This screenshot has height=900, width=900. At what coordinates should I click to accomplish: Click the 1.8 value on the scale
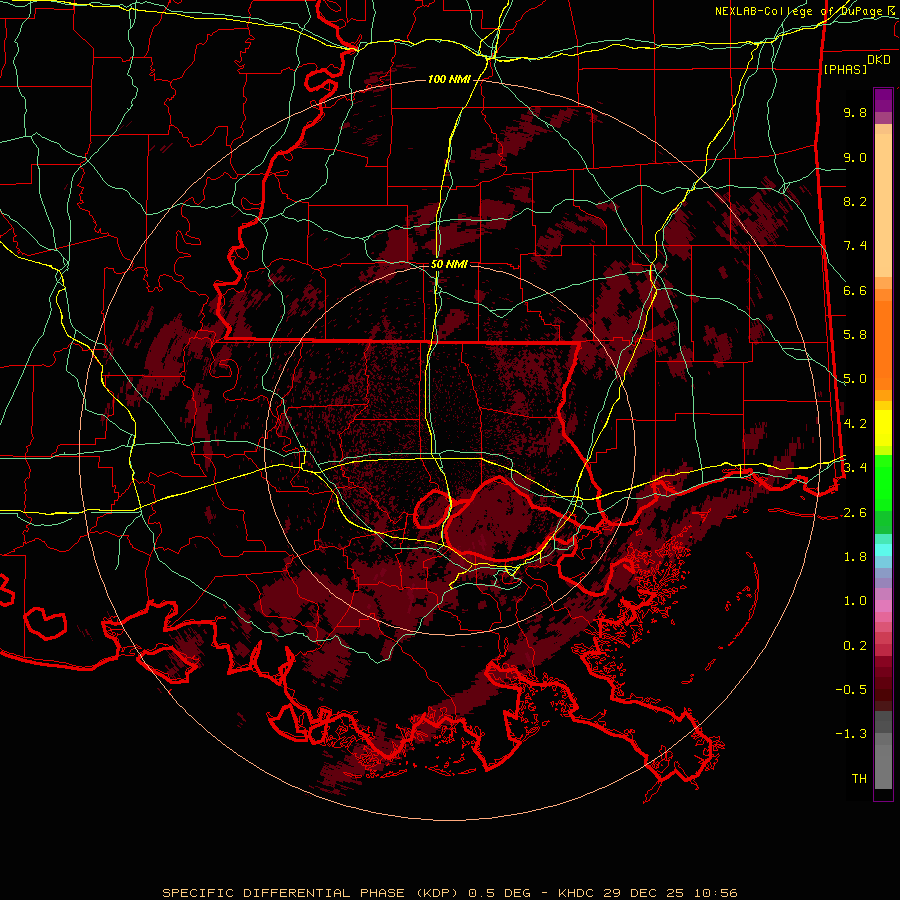[855, 557]
